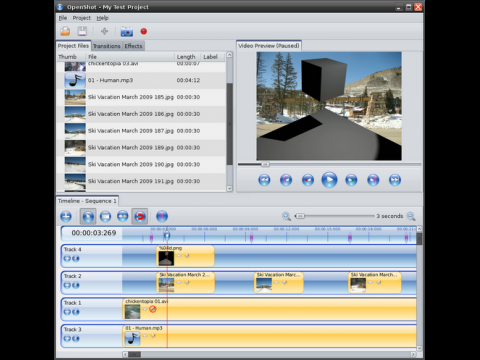Import files with the plus toolbar icon
Screen dimensions: 480x360
pyautogui.click(x=104, y=31)
